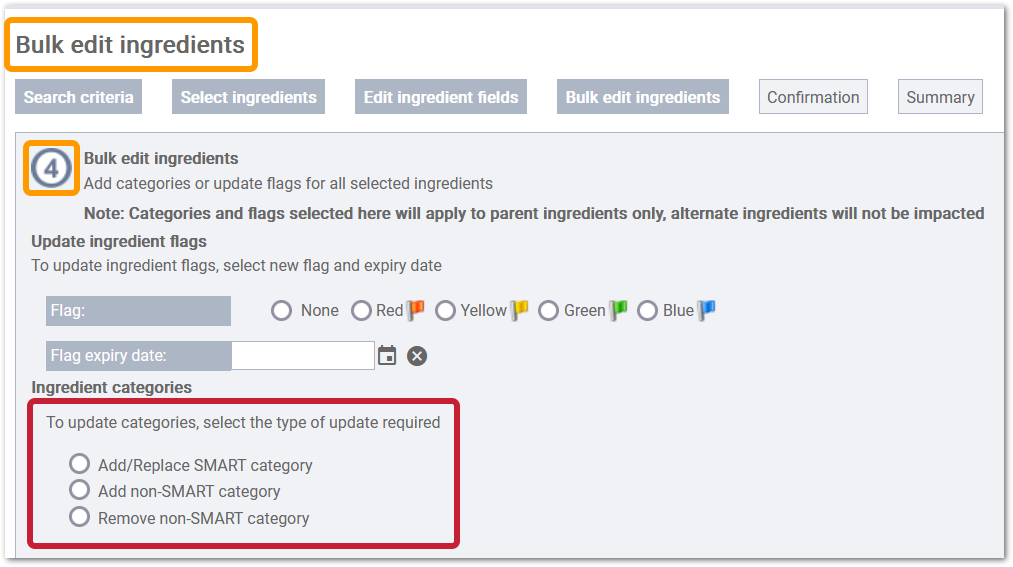Click the blue flag icon
This screenshot has width=1013, height=567.
(x=707, y=311)
